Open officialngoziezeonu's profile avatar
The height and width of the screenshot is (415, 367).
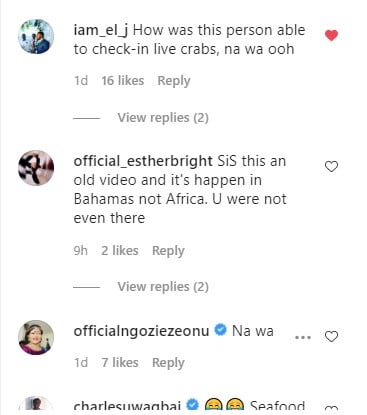tap(36, 337)
